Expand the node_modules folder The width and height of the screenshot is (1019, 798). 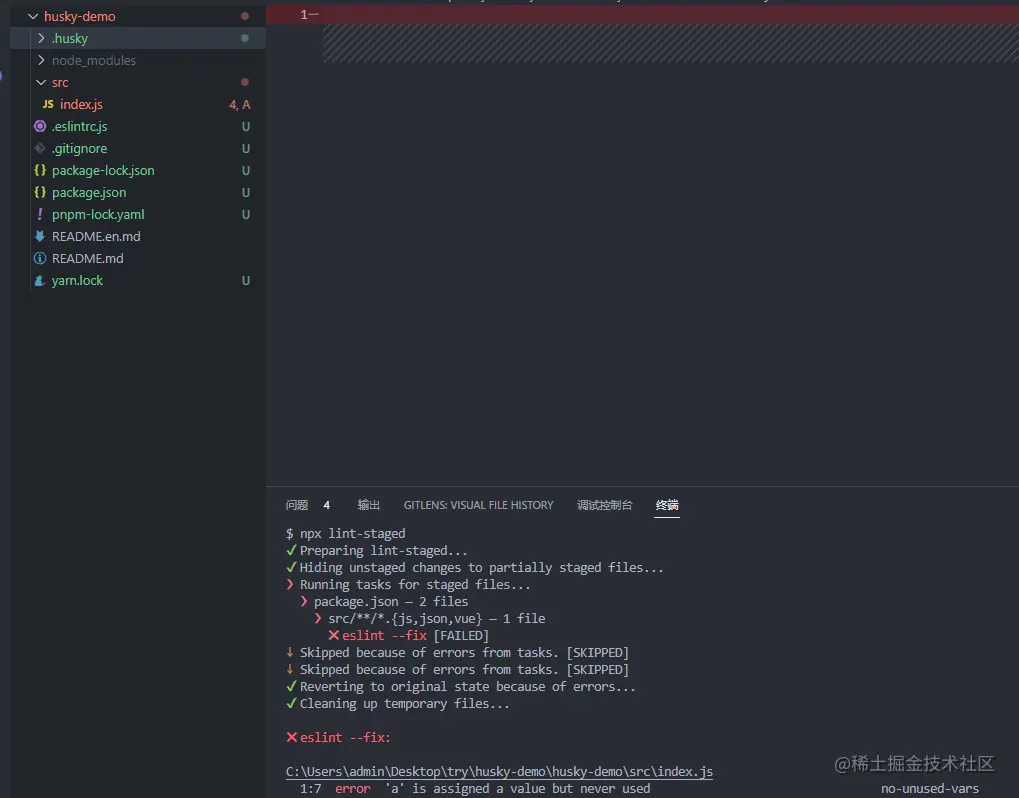[41, 60]
